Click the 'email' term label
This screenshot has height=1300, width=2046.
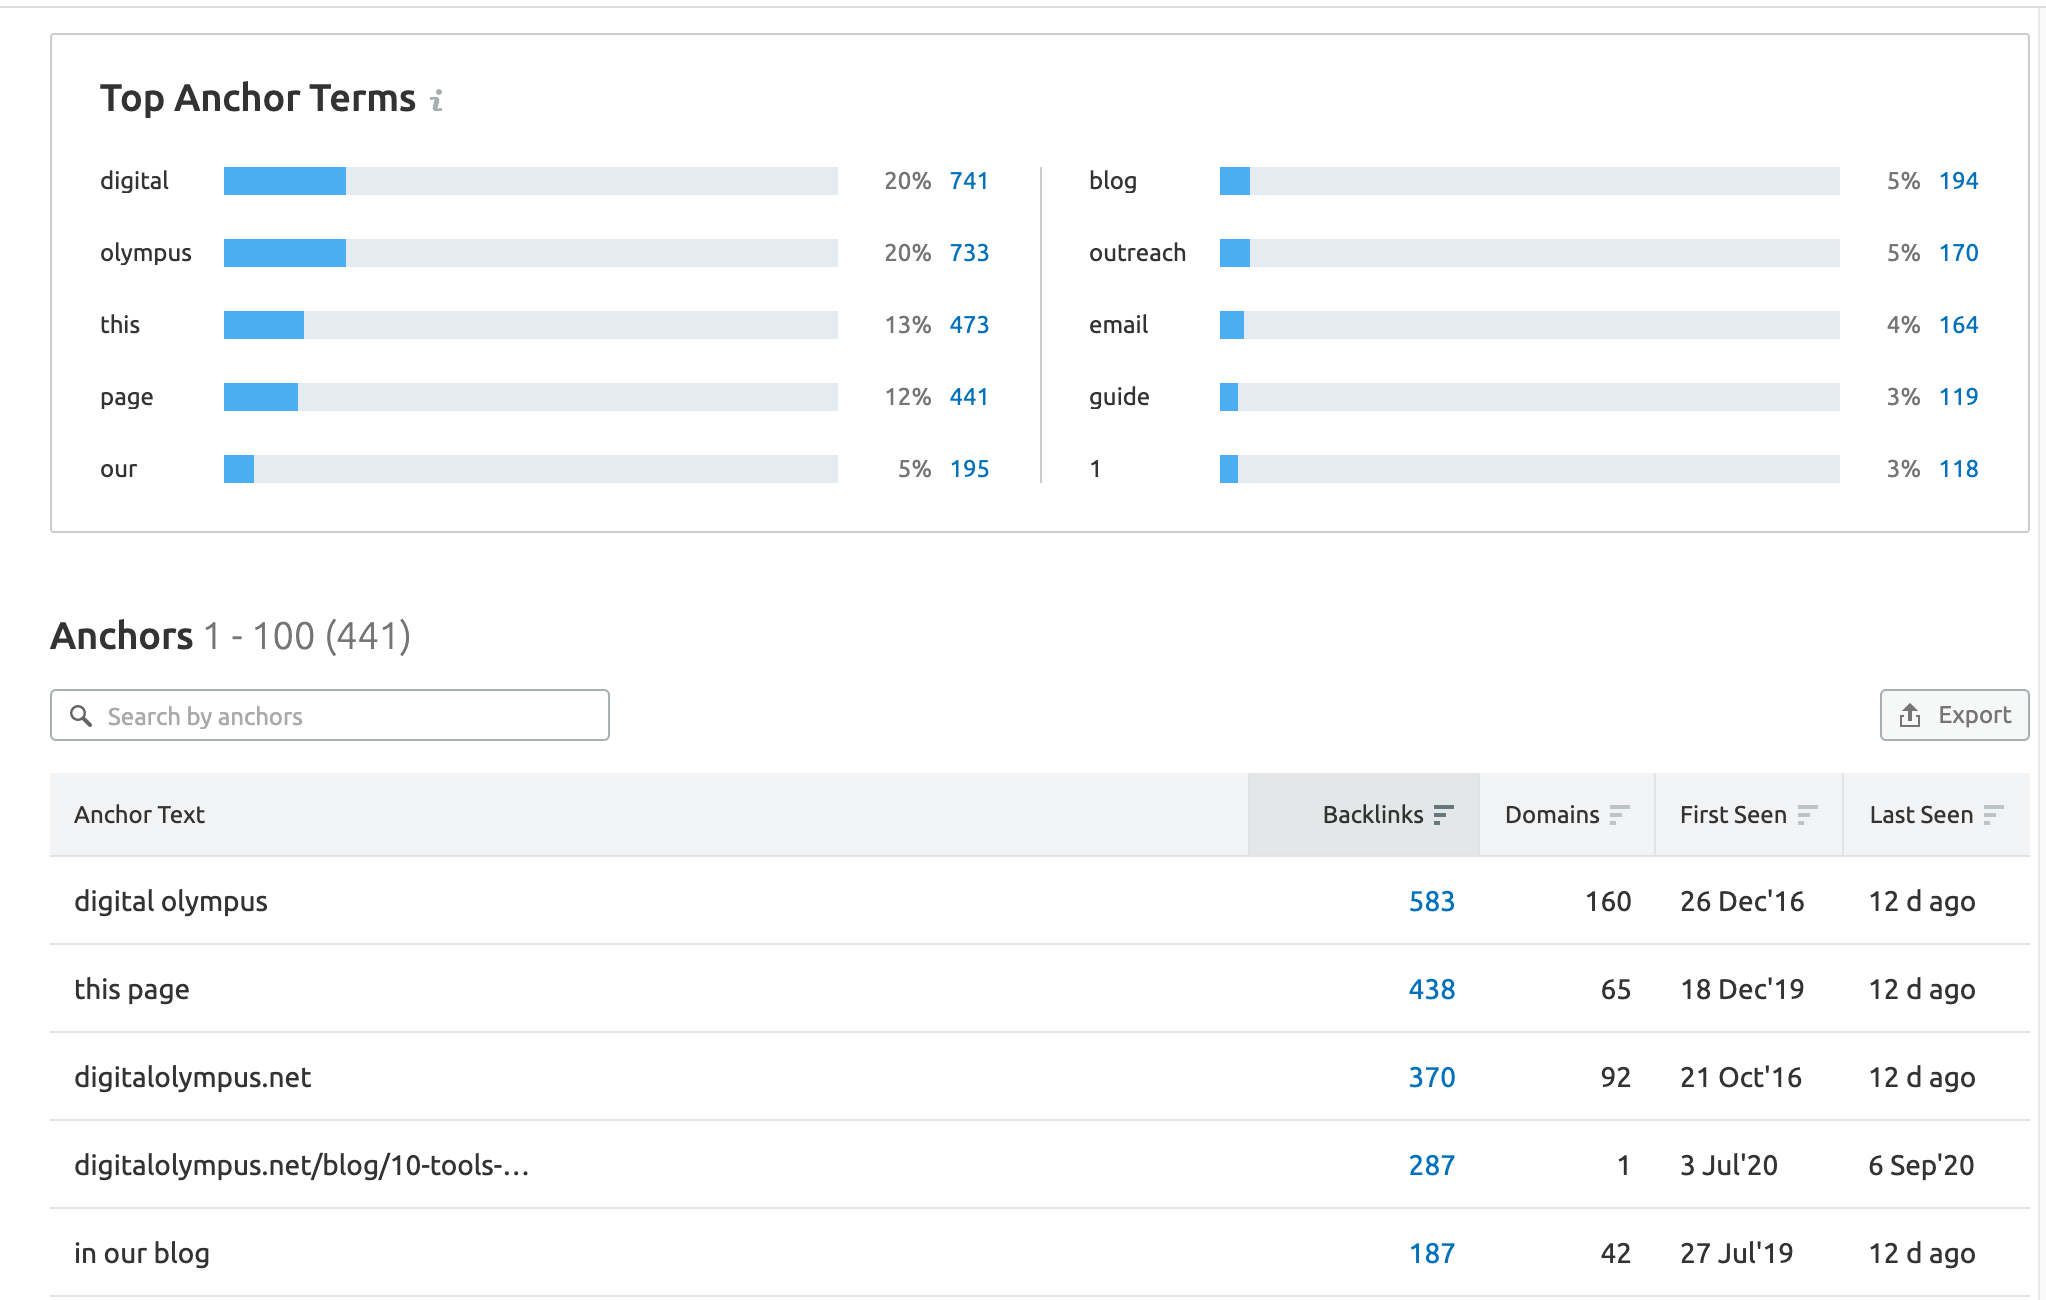click(1119, 325)
